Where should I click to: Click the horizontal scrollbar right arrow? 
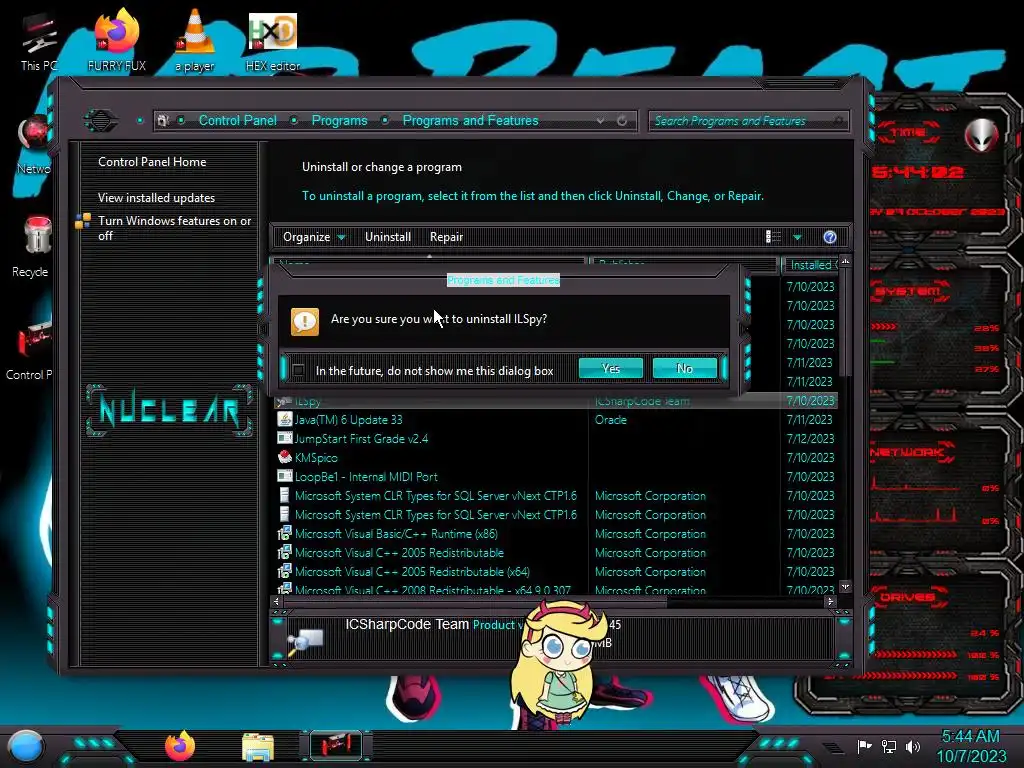click(x=830, y=601)
